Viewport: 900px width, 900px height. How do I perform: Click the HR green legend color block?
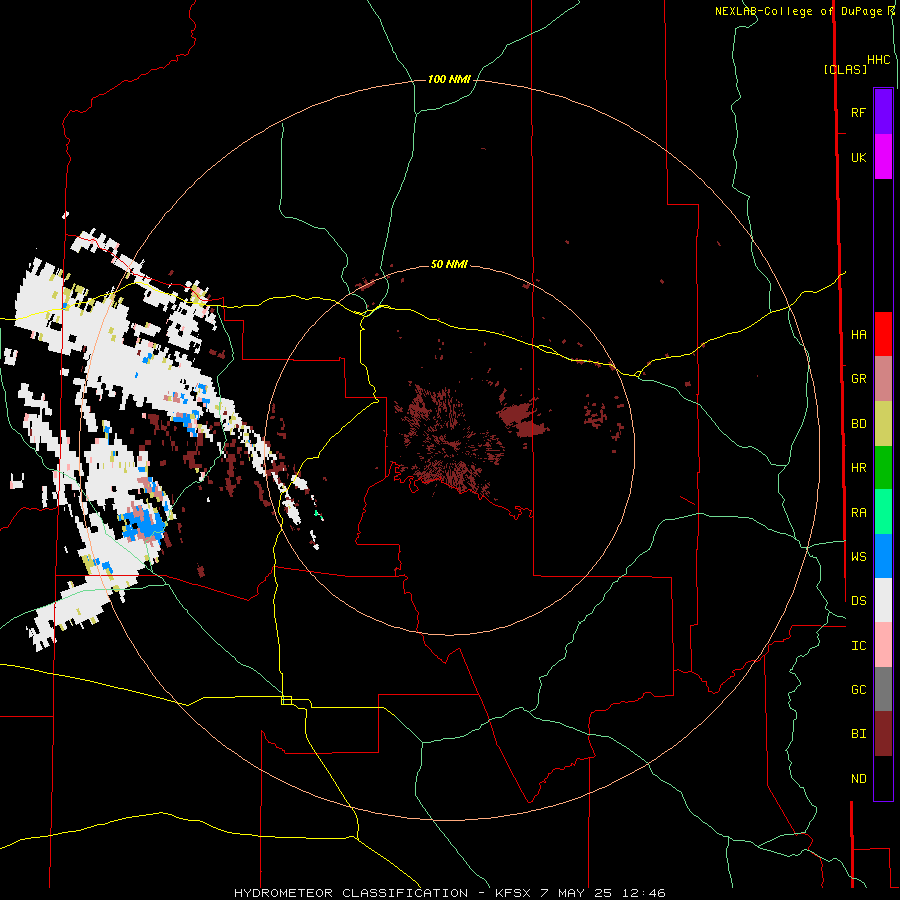pos(883,467)
